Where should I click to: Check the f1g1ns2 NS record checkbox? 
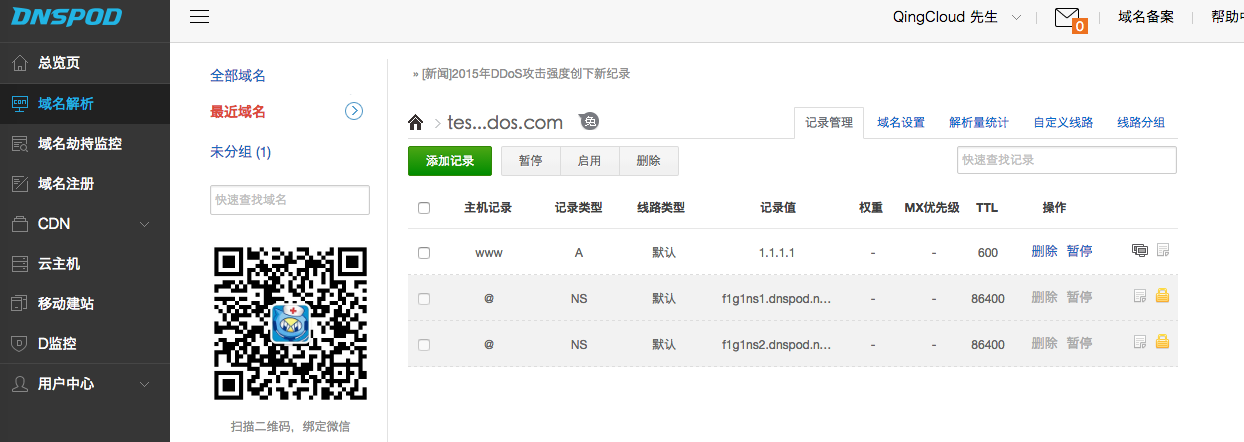[424, 344]
